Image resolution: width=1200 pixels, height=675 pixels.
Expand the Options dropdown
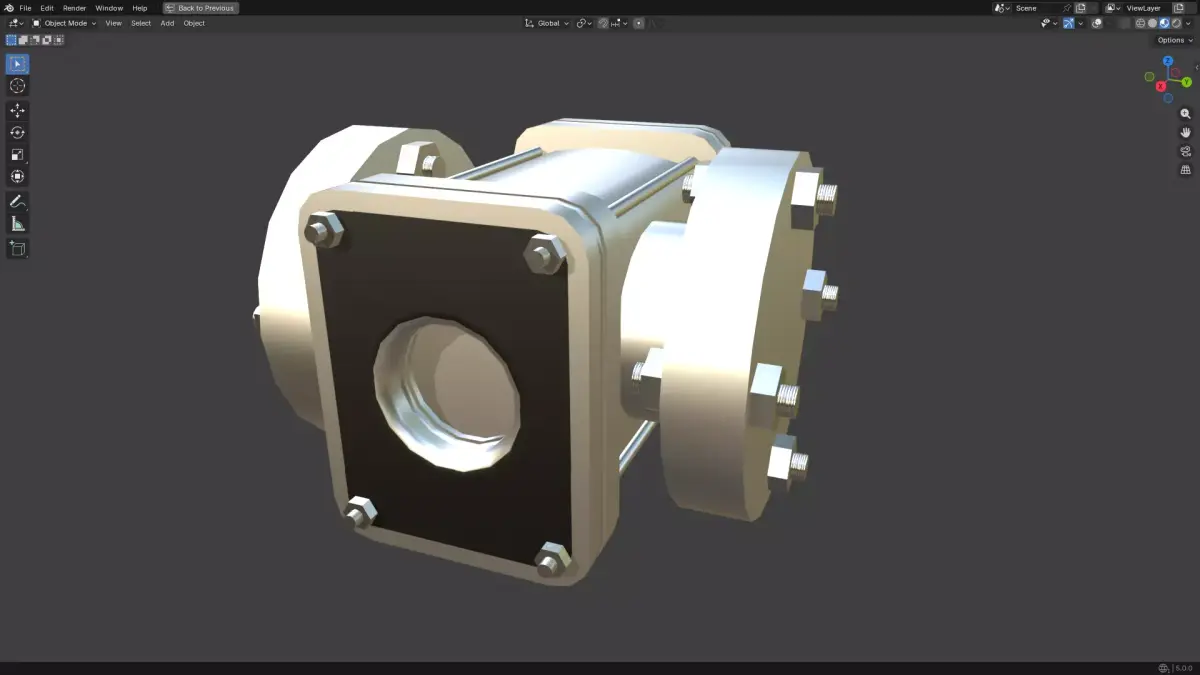(1174, 40)
